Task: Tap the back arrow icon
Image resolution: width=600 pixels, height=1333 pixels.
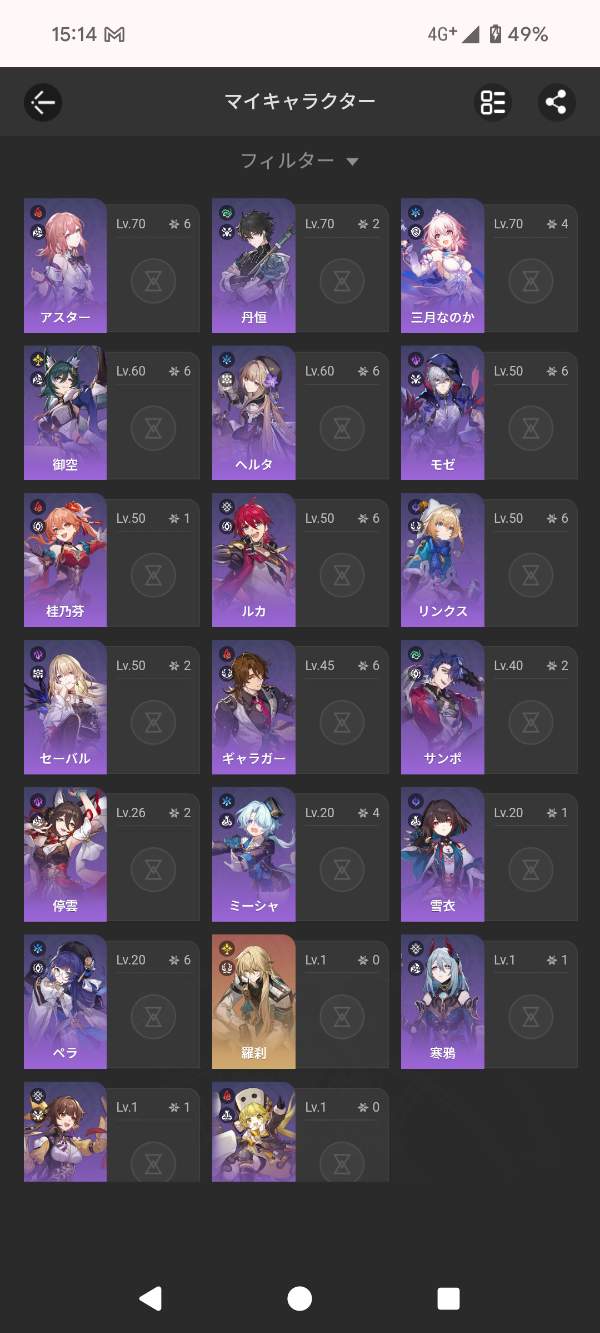Action: coord(43,102)
